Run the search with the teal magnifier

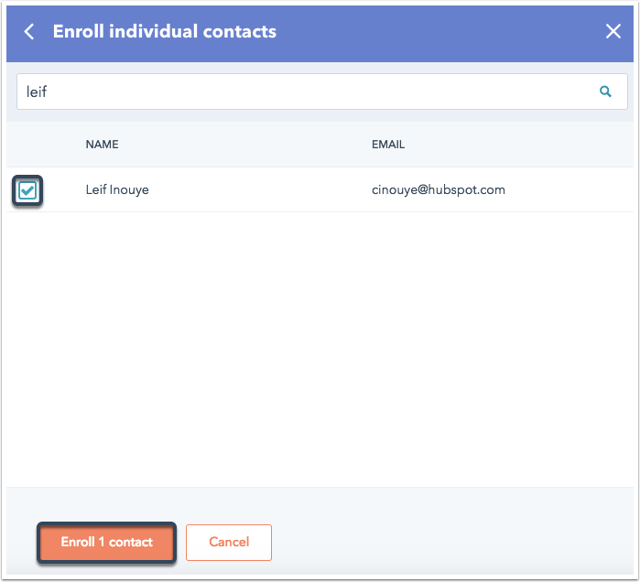point(605,91)
